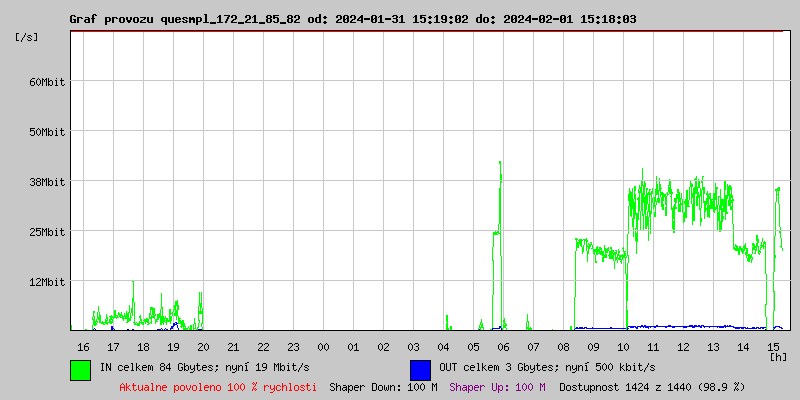Click hour 12 on time axis
This screenshot has height=400, width=800.
[x=683, y=347]
